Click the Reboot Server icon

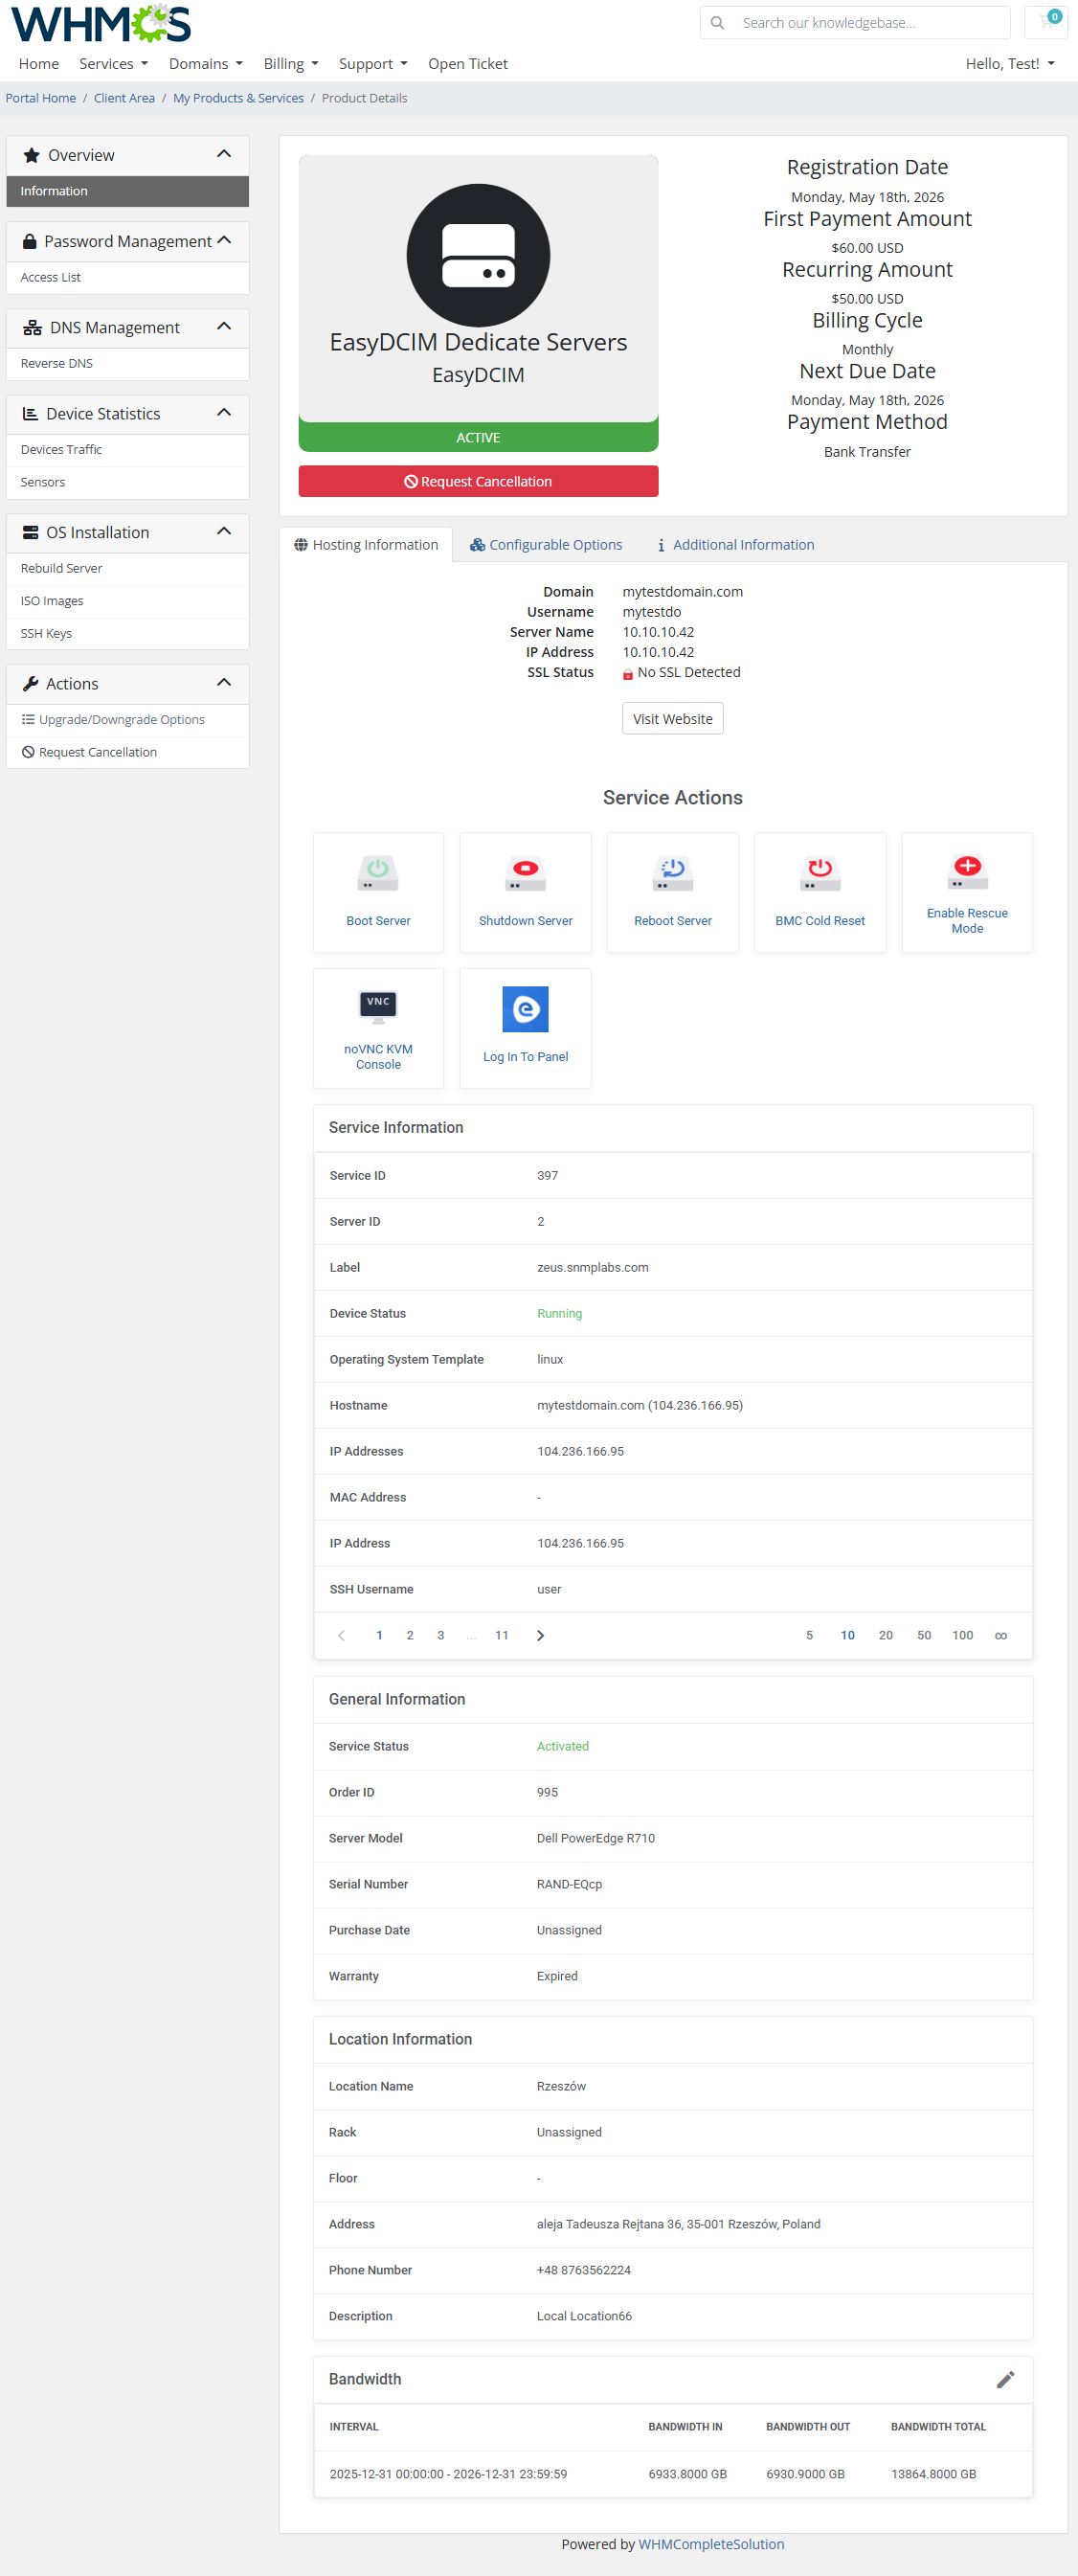[x=673, y=873]
